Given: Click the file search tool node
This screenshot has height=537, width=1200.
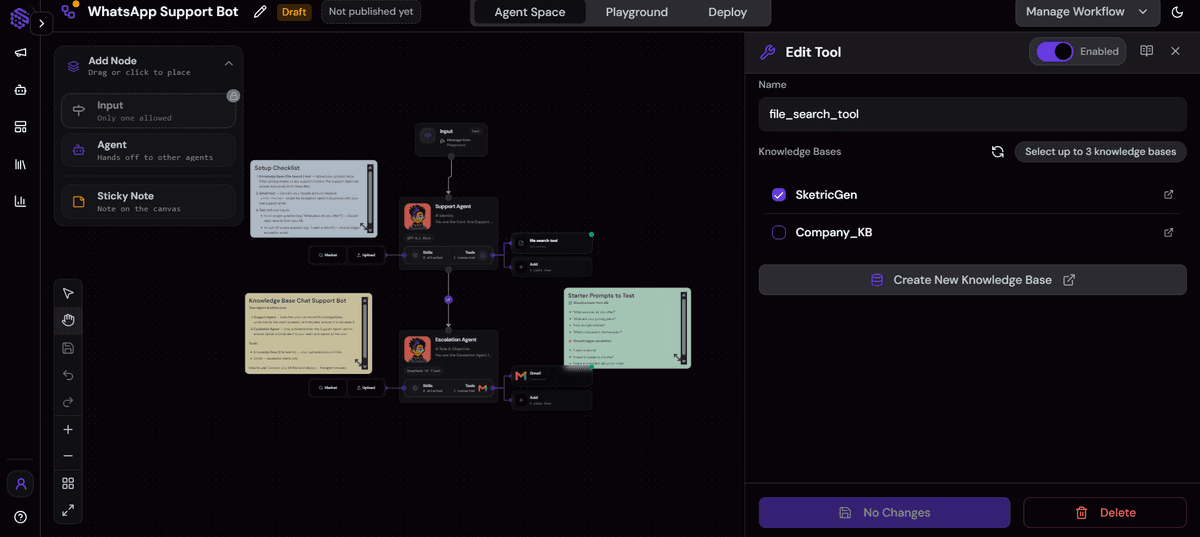Looking at the screenshot, I should coord(551,242).
